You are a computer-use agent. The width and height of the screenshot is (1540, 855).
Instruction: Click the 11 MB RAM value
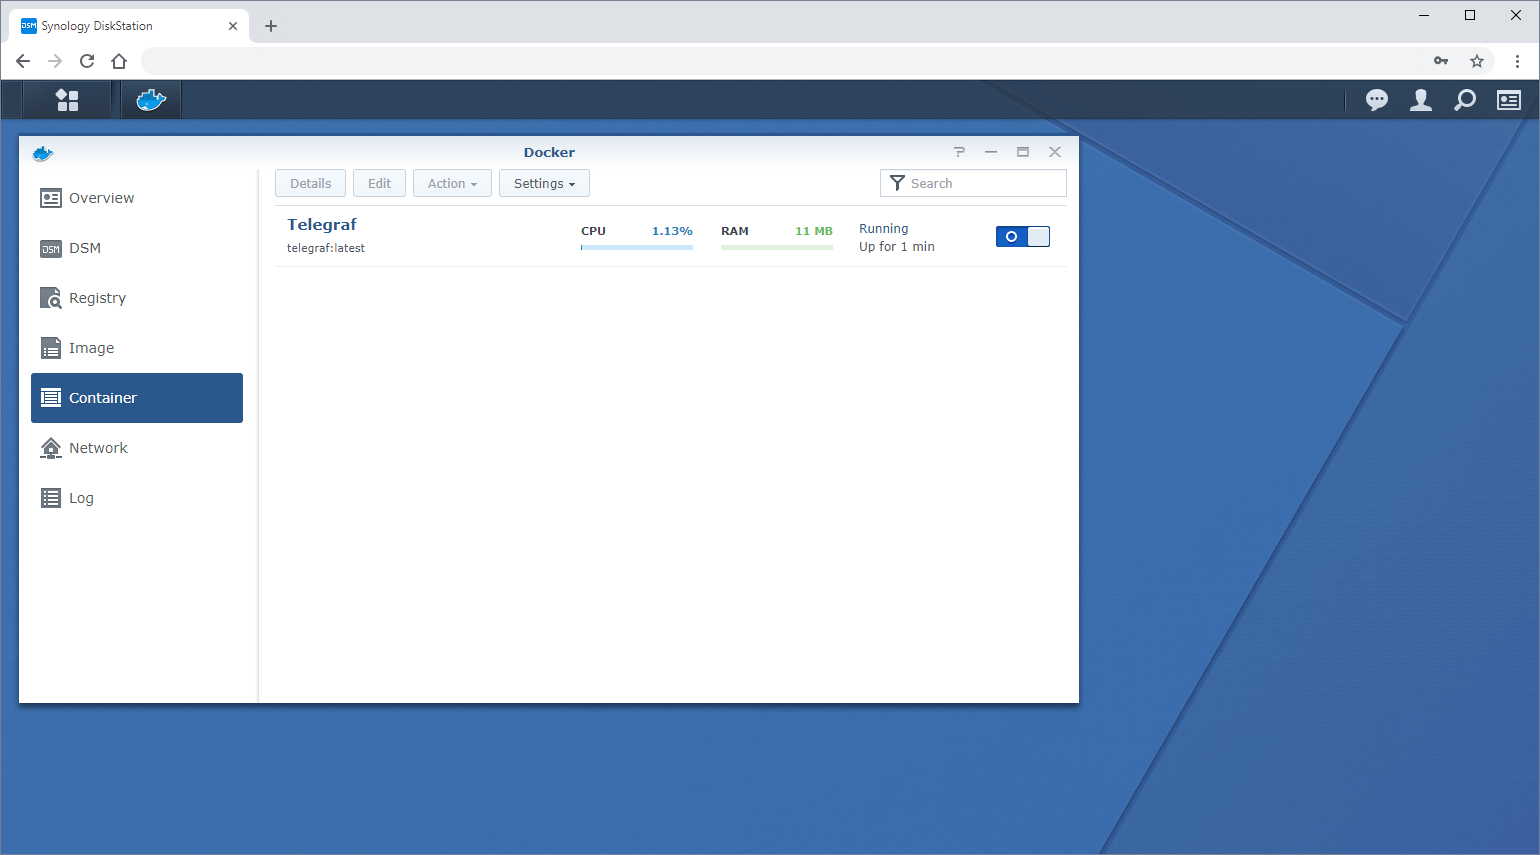(x=814, y=231)
